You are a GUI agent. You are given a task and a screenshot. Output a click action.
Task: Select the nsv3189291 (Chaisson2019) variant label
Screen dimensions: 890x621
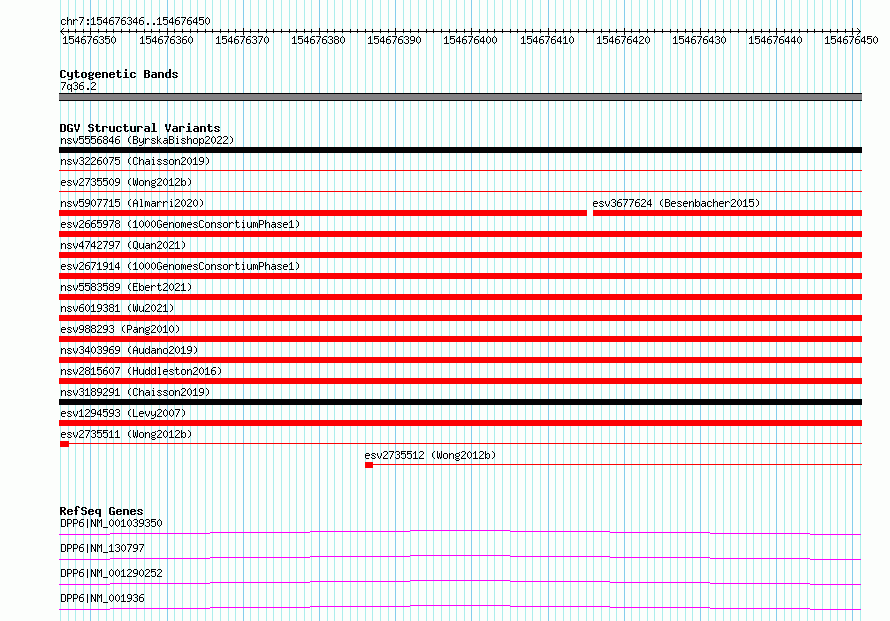pos(135,392)
